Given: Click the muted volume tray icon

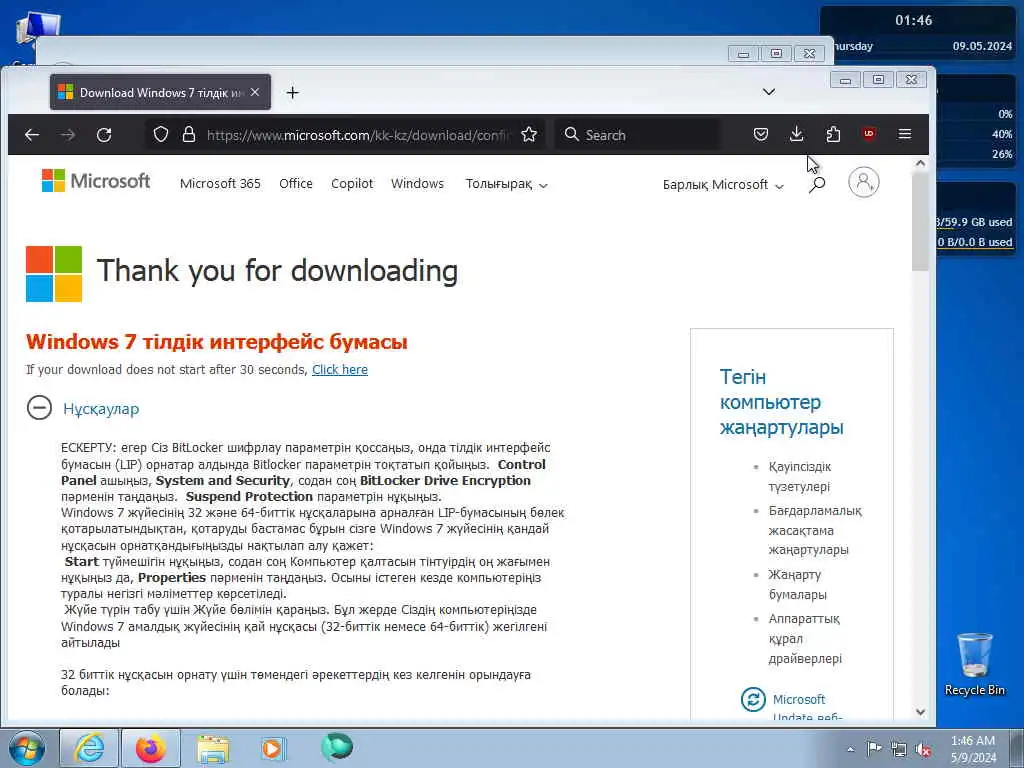Looking at the screenshot, I should (923, 749).
